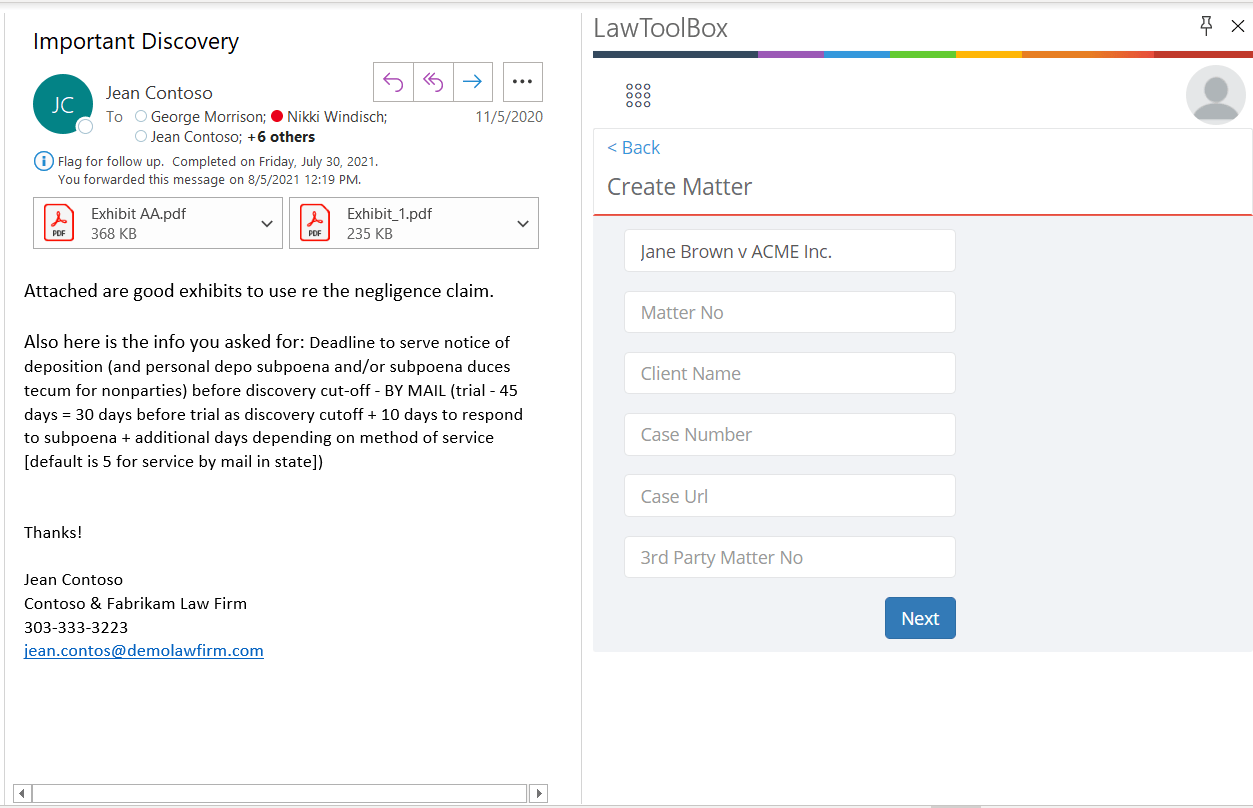Pin the LawToolBox pane open
Viewport: 1253px width, 808px height.
1206,26
